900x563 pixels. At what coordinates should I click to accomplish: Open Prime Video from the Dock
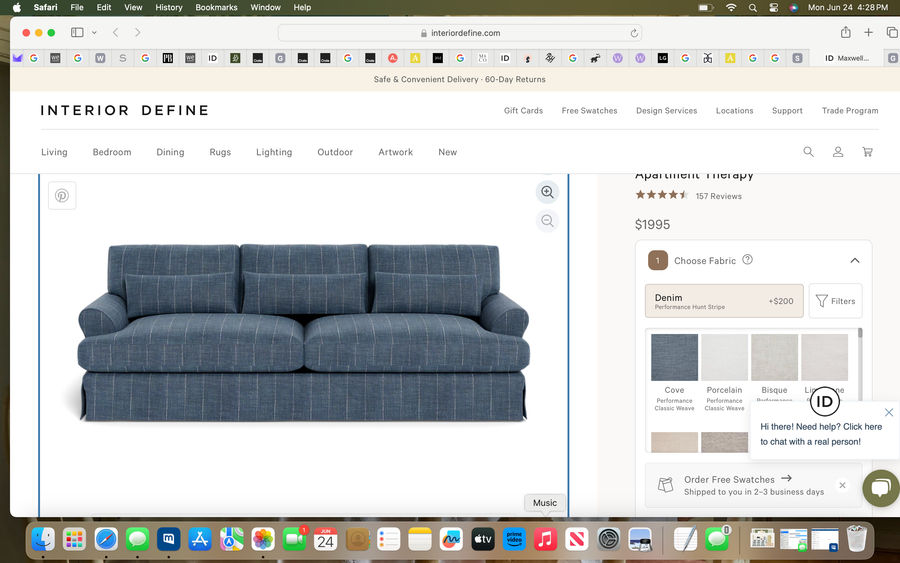pyautogui.click(x=514, y=539)
